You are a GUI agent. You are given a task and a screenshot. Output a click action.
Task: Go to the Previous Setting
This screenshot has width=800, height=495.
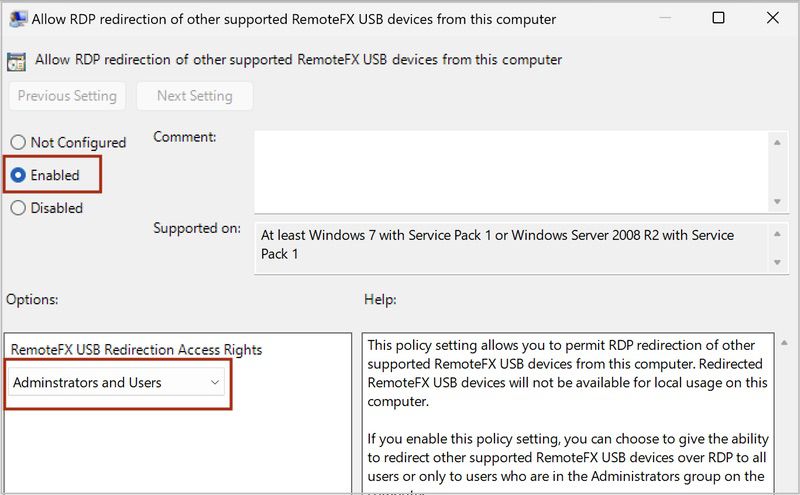67,96
